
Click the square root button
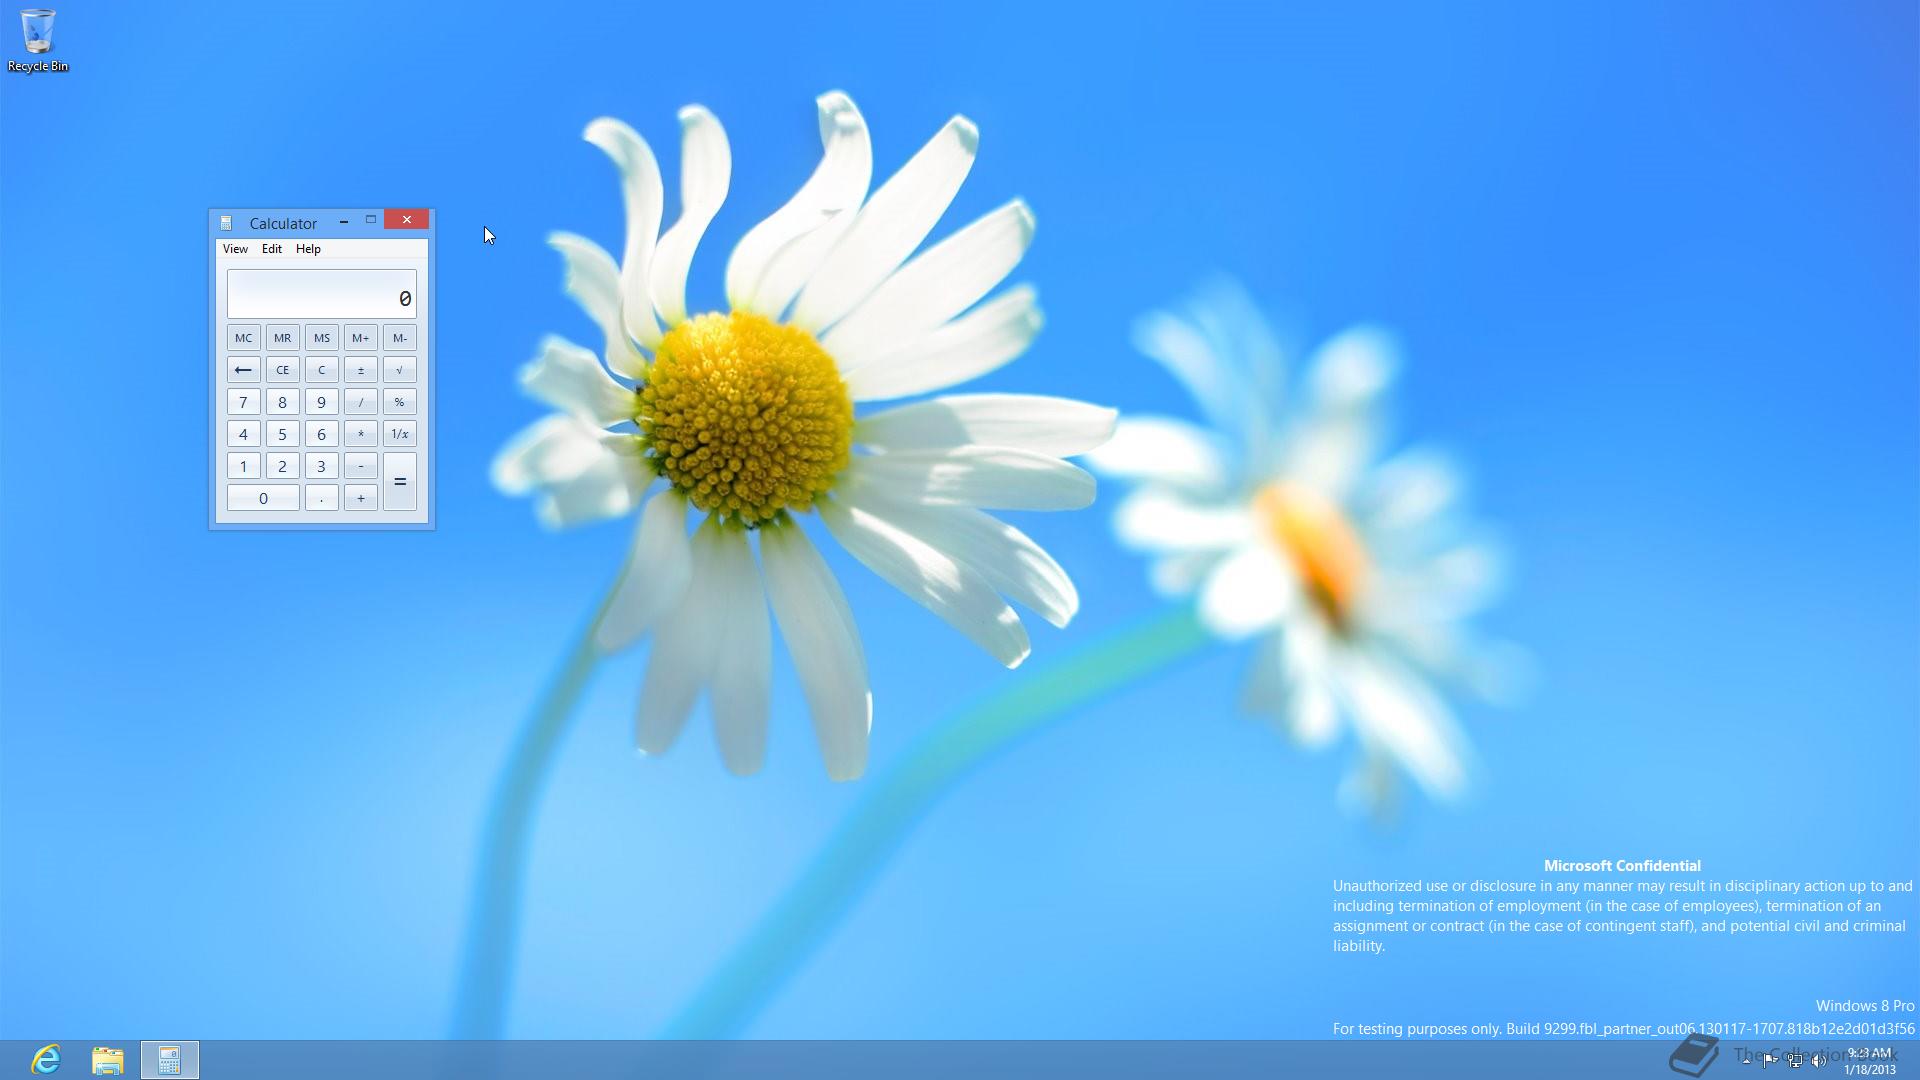[399, 370]
